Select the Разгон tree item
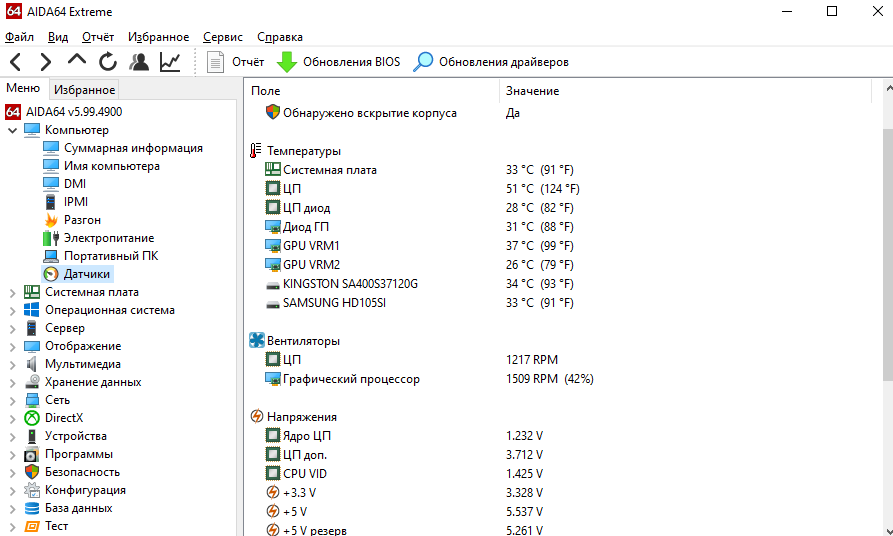Viewport: 893px width, 536px height. point(82,220)
